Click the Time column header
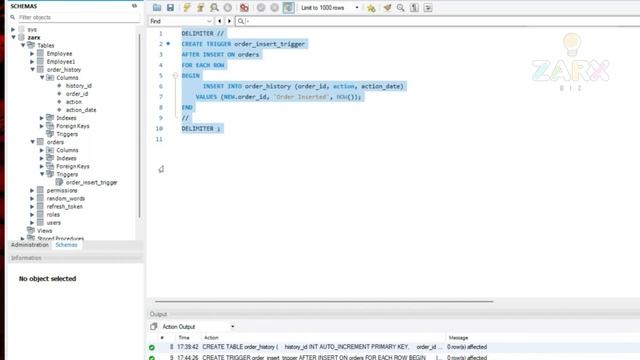This screenshot has height=360, width=640. [x=184, y=338]
